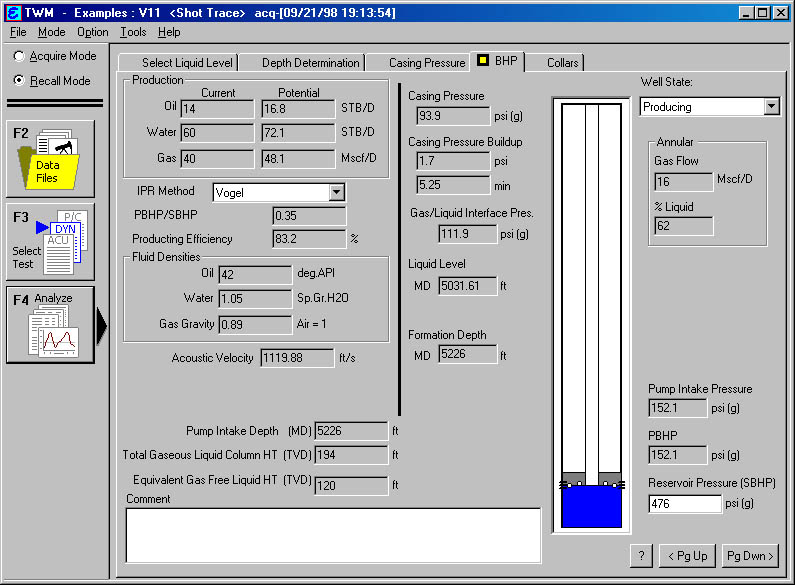Click the Pg Up button
Image resolution: width=795 pixels, height=585 pixels.
[x=688, y=556]
